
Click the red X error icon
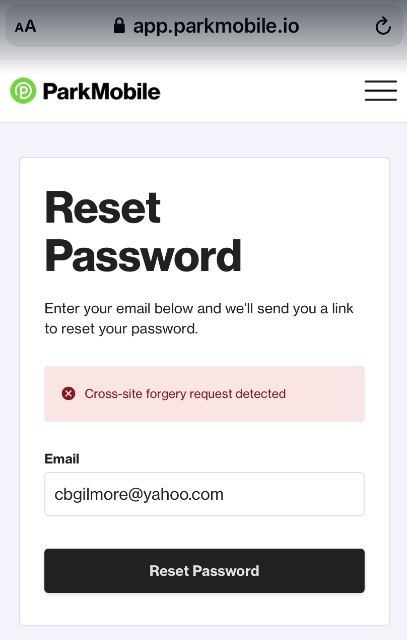[x=69, y=393]
